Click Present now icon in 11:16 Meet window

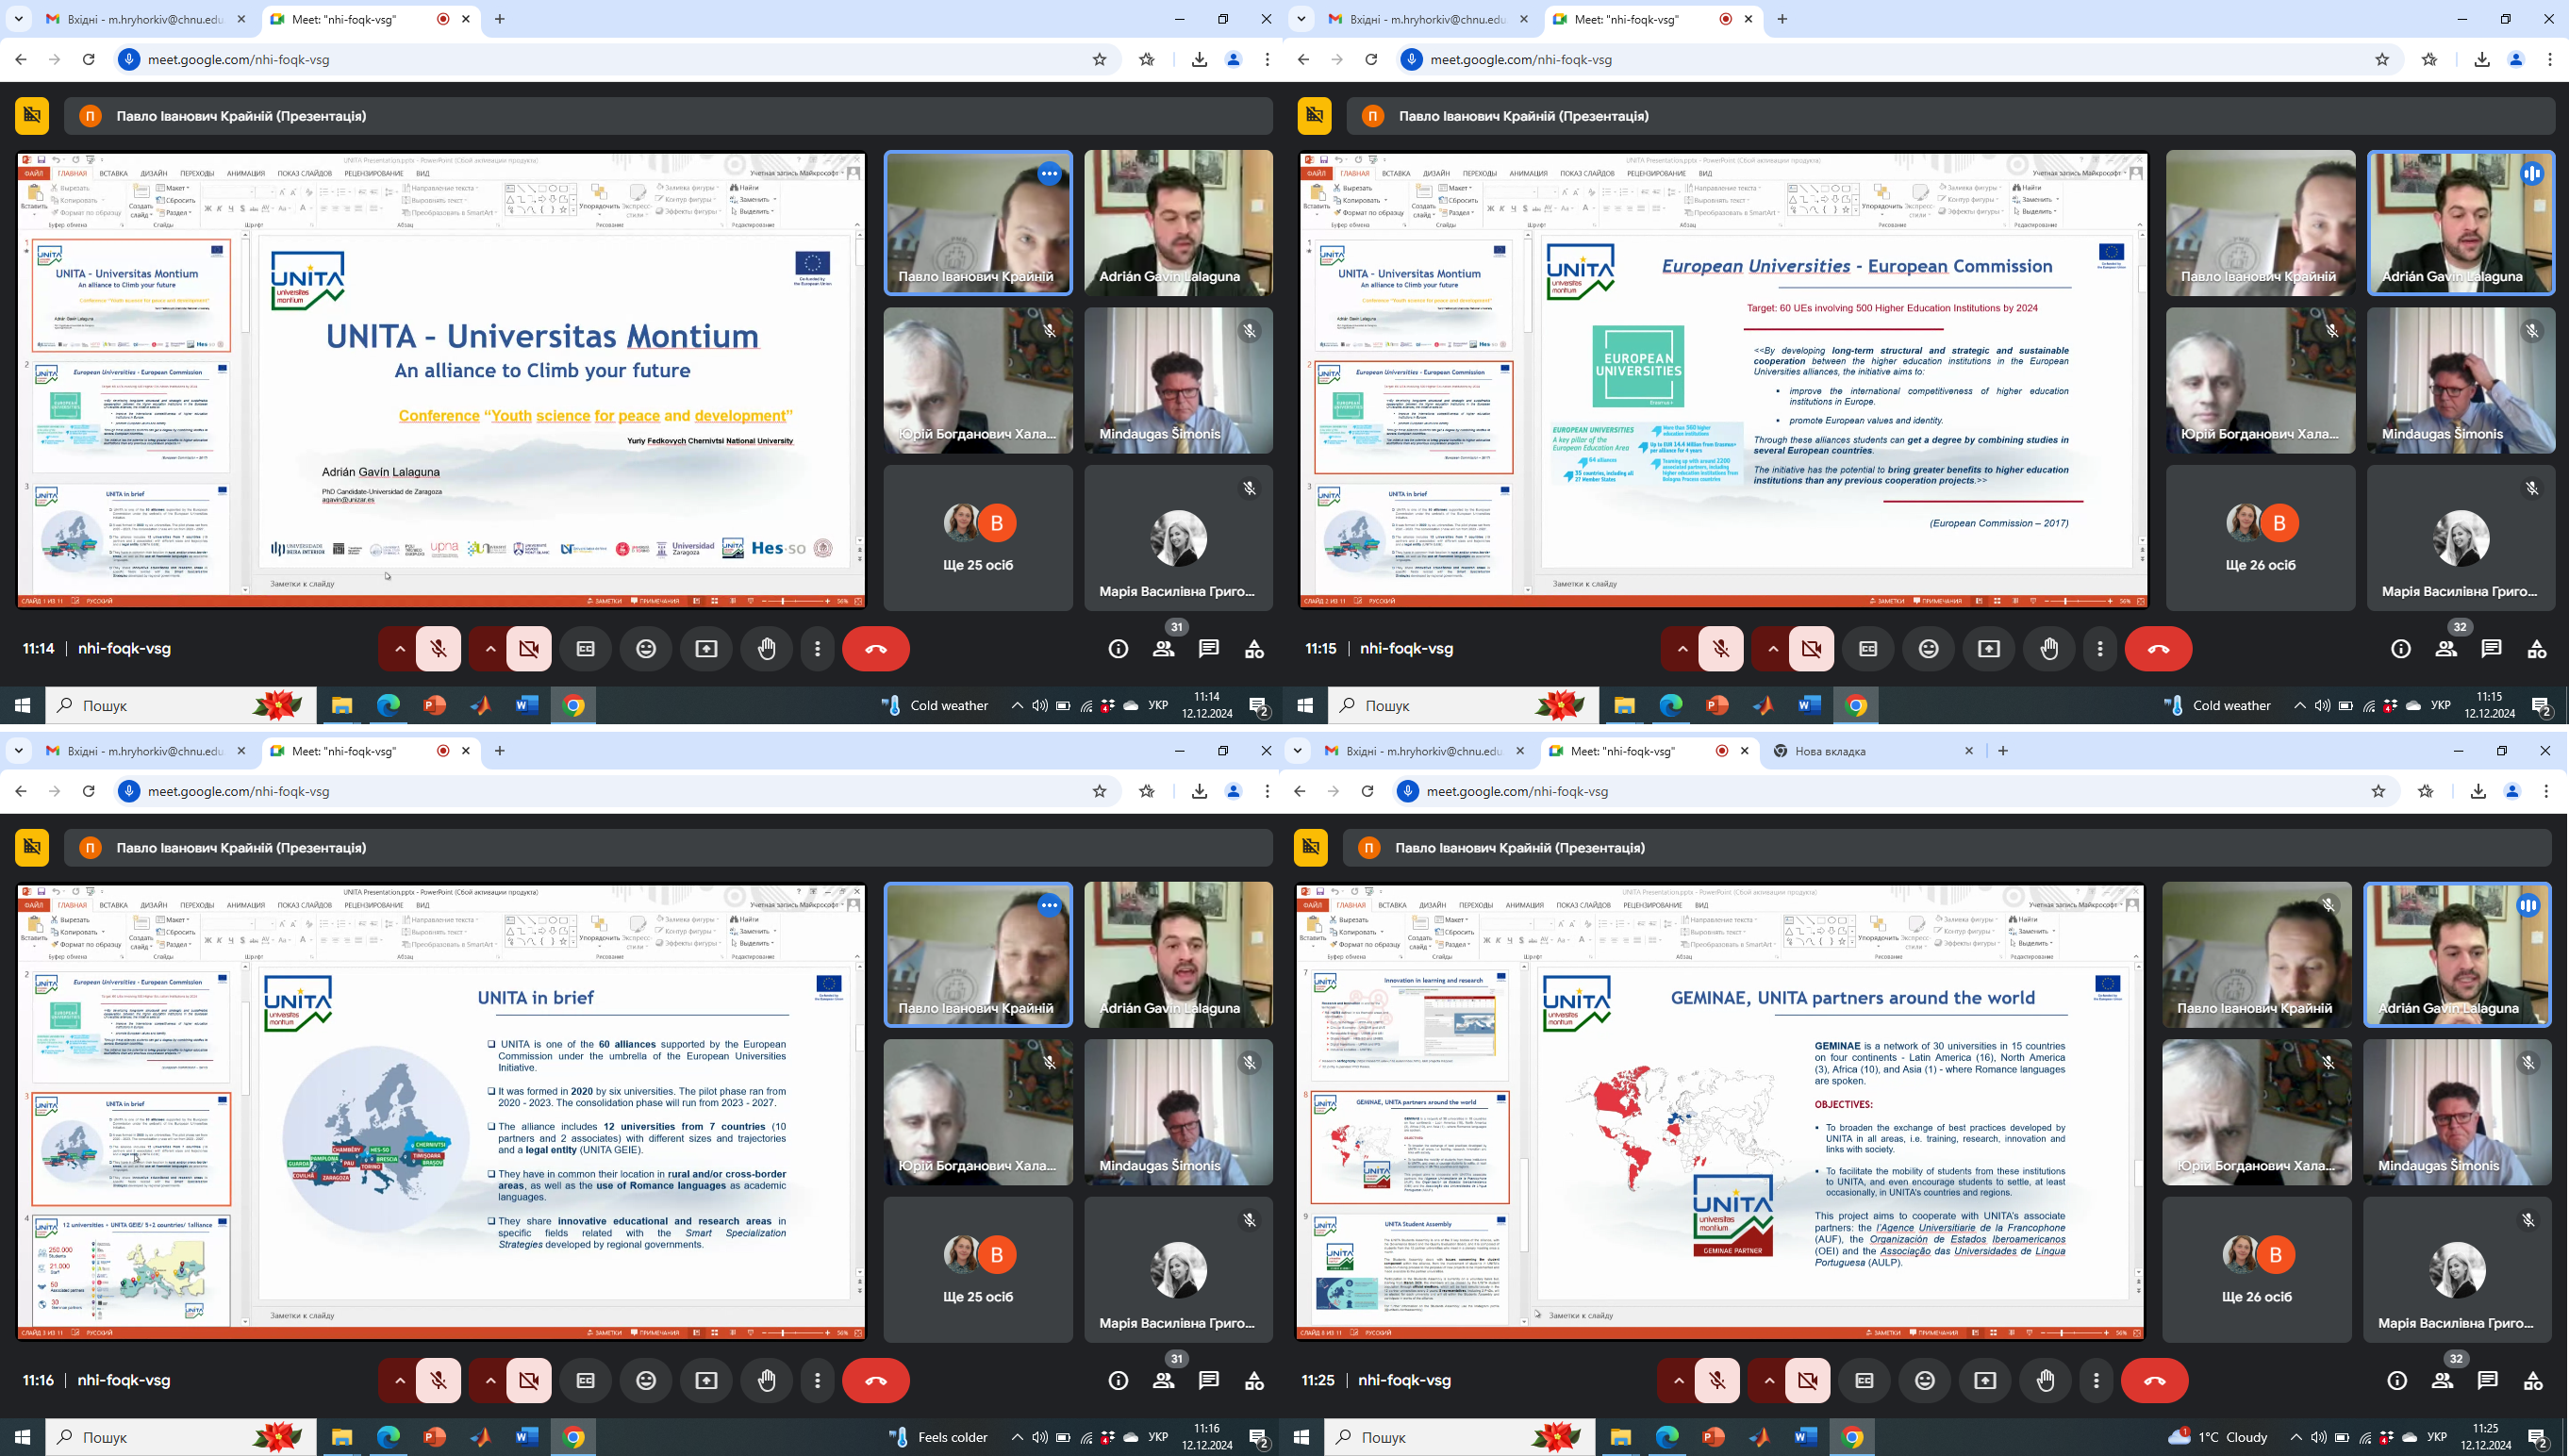[707, 1380]
